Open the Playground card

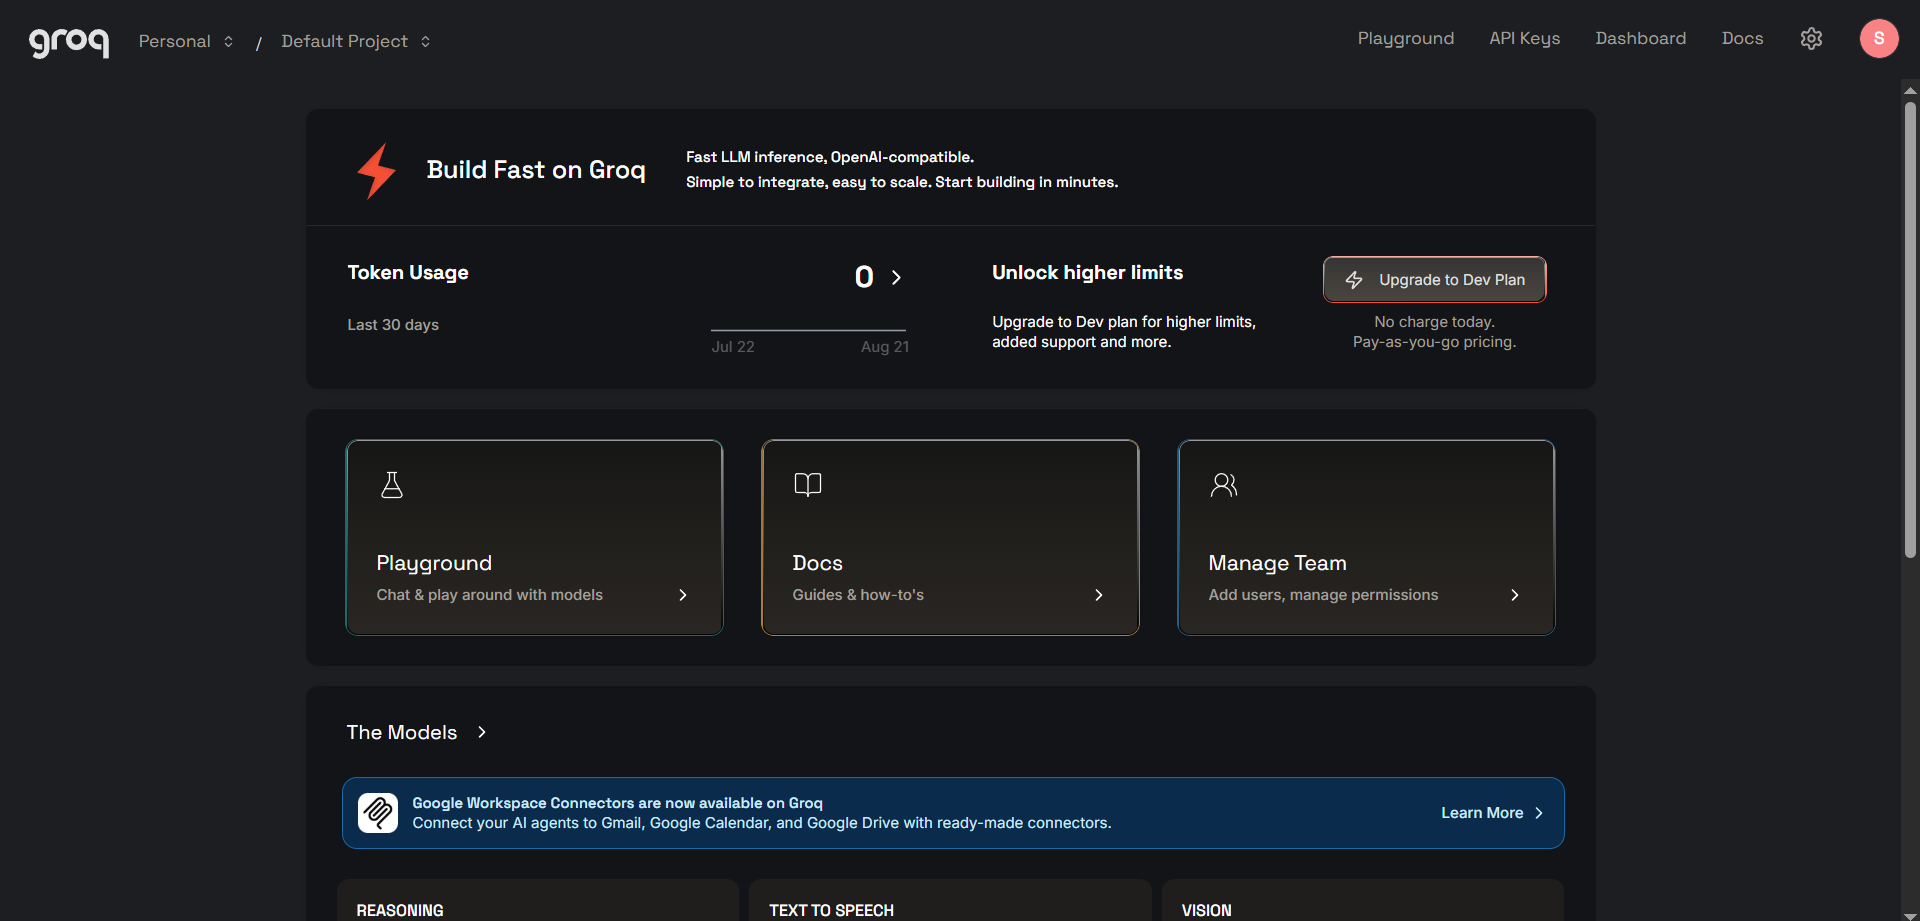[534, 538]
